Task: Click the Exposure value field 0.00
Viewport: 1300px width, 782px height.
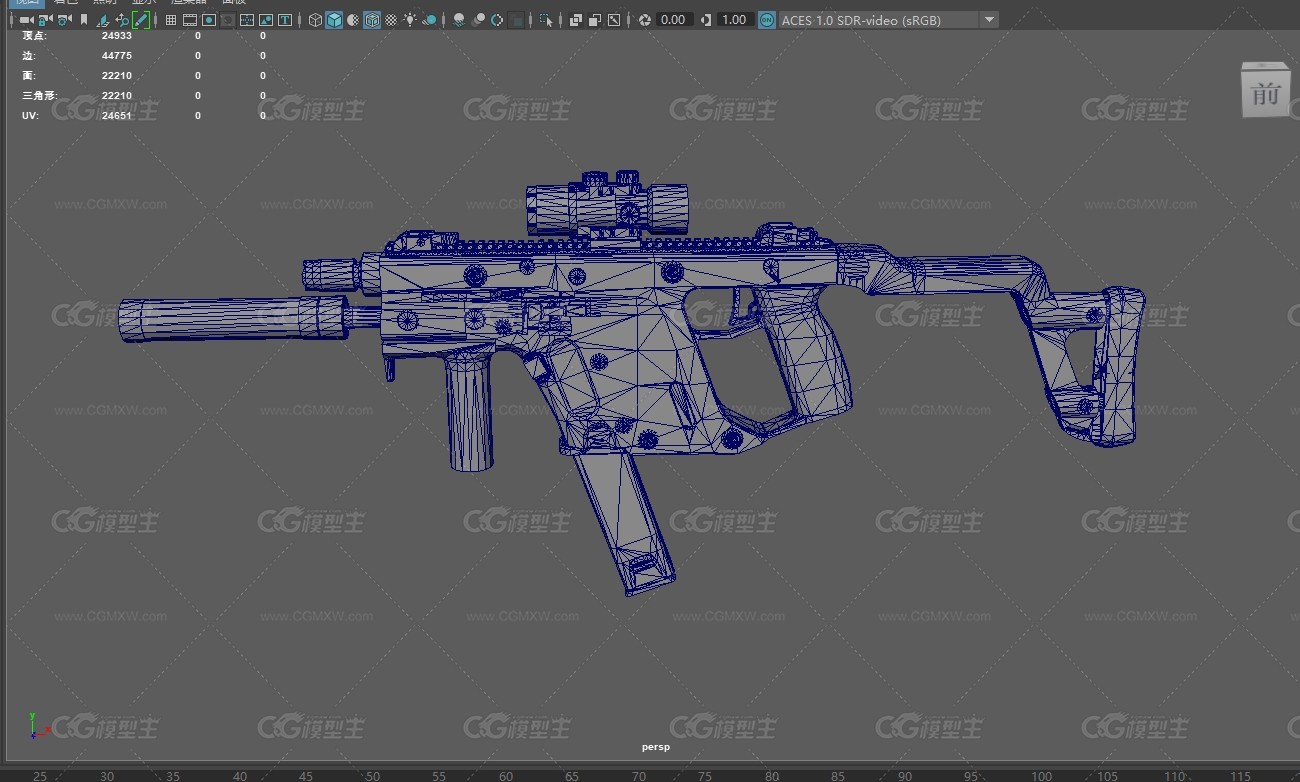Action: click(x=674, y=20)
